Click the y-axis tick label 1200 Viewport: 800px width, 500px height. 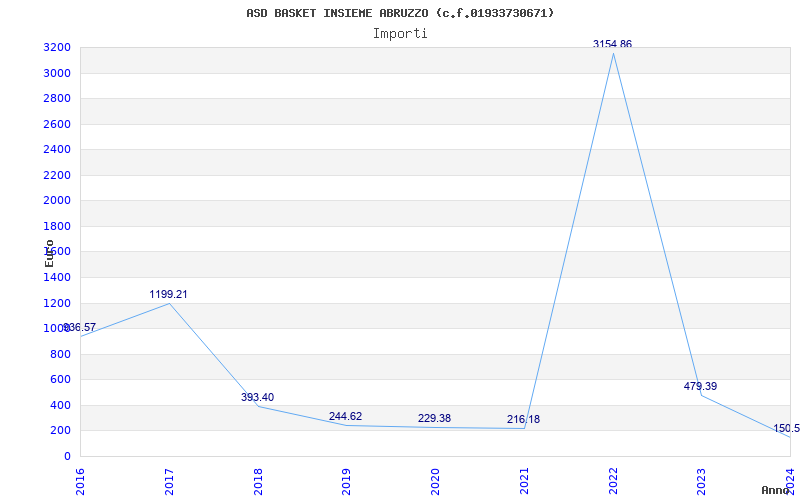(57, 304)
